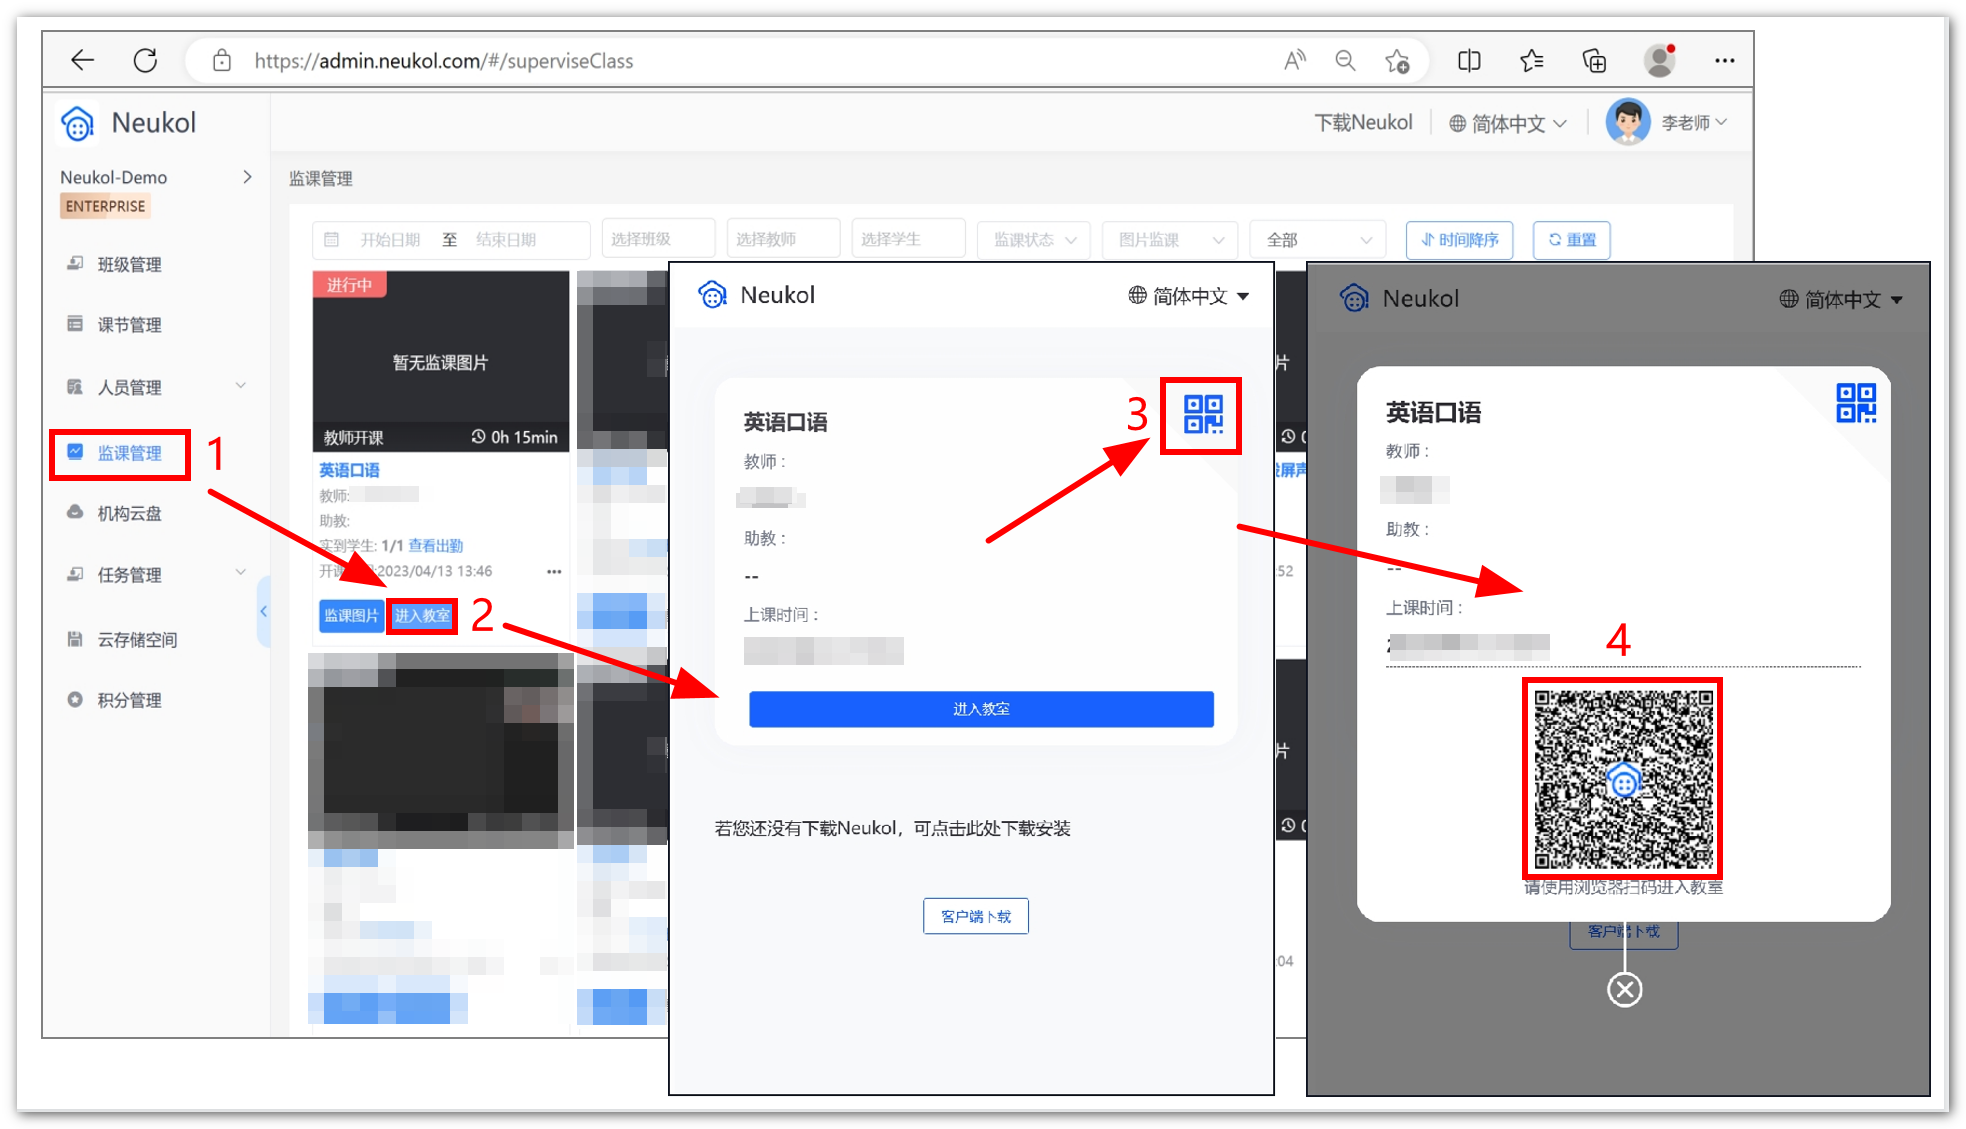Open 监课状态 filter dropdown
The image size is (1966, 1129).
click(1034, 240)
